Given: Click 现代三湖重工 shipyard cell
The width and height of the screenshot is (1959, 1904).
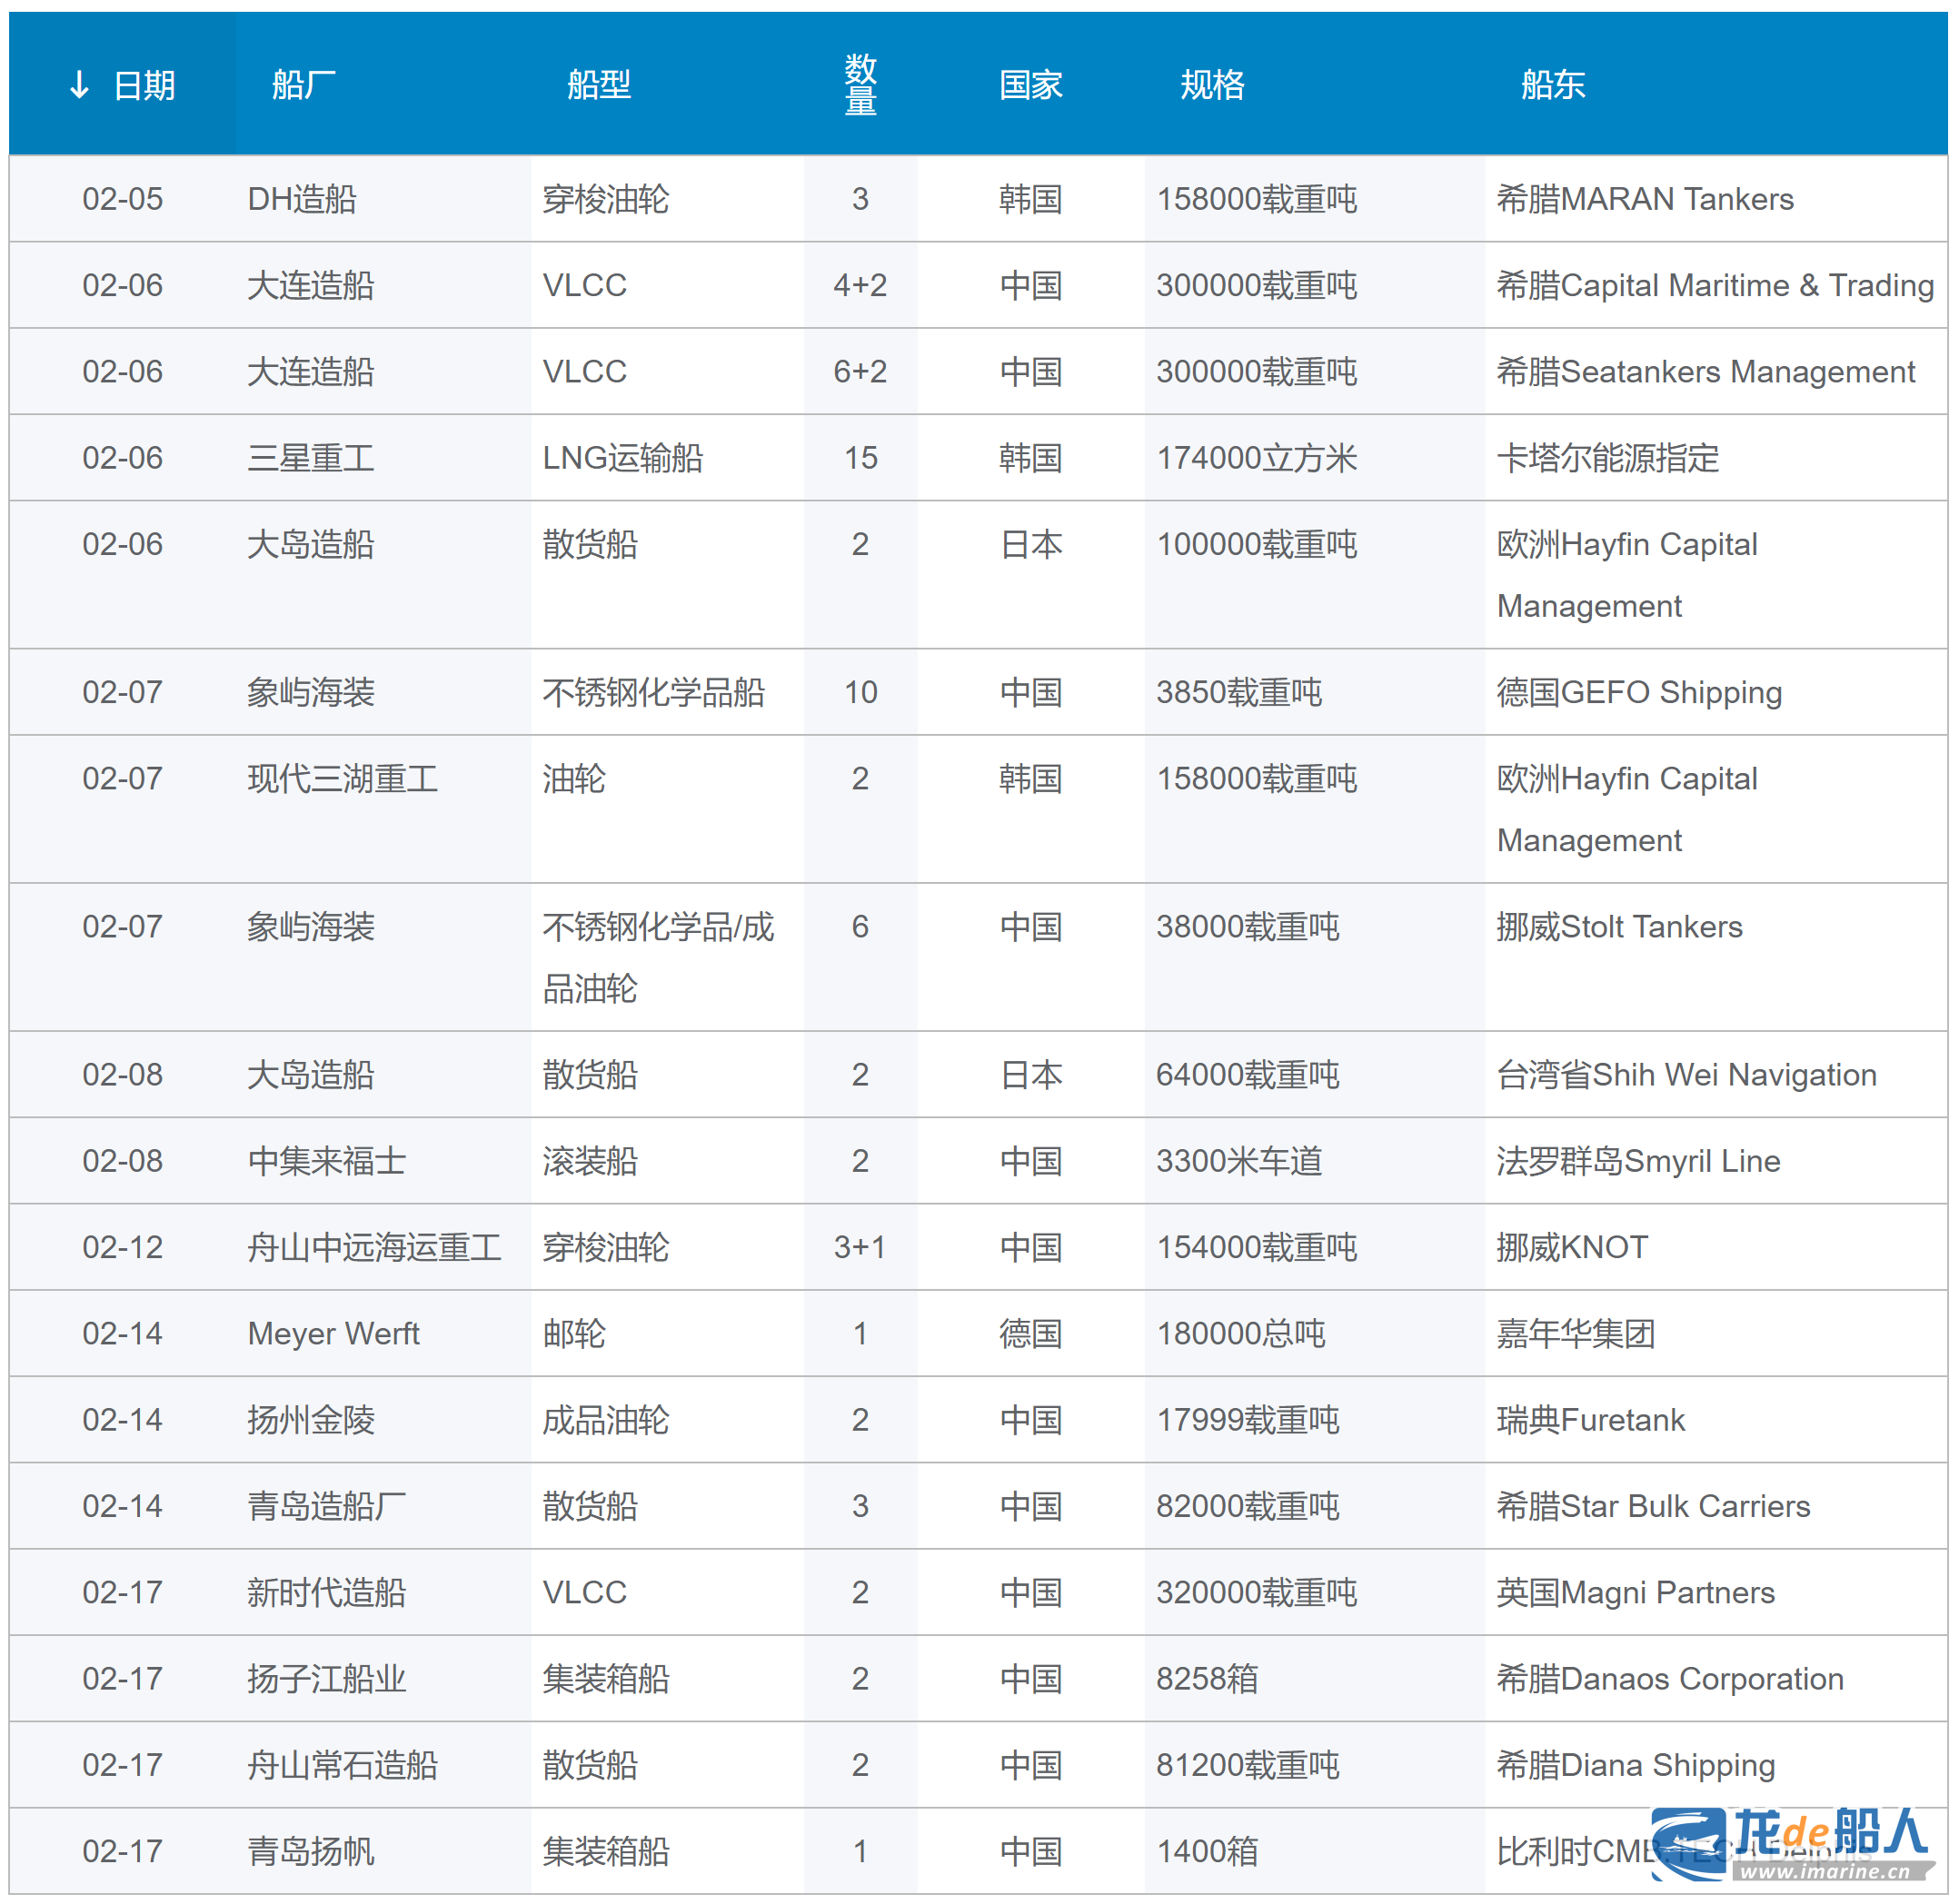Looking at the screenshot, I should [342, 779].
